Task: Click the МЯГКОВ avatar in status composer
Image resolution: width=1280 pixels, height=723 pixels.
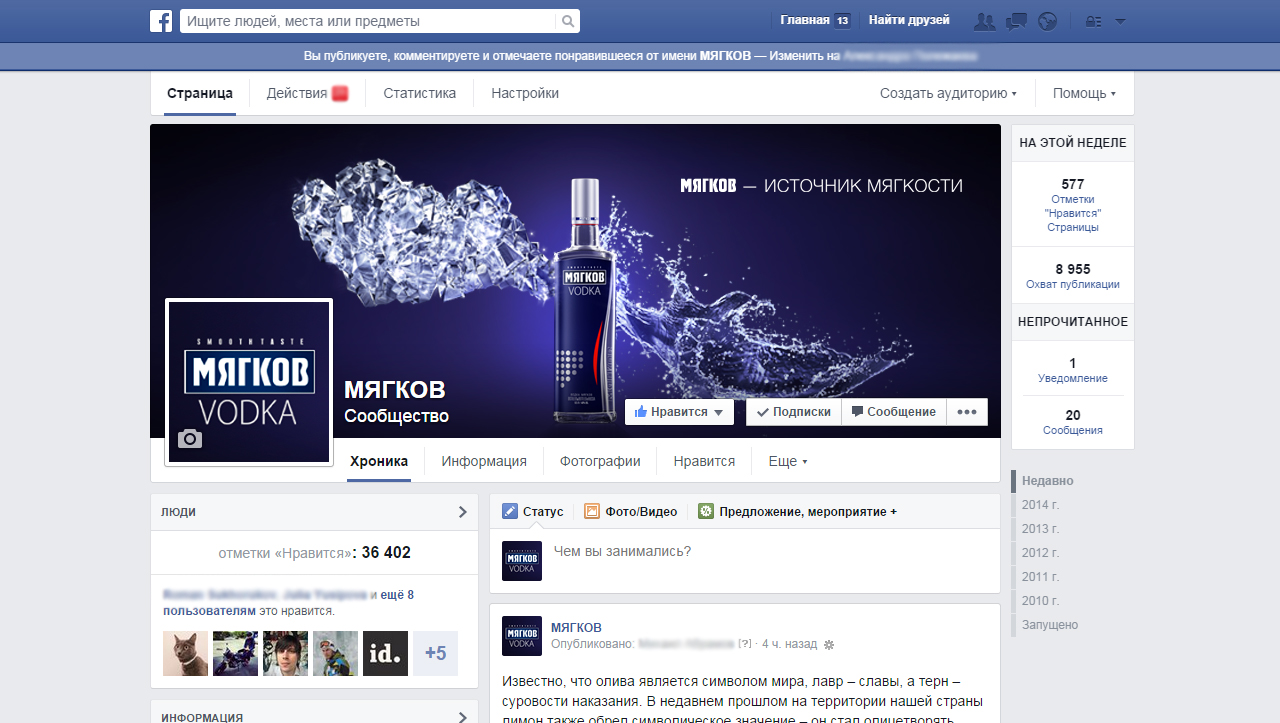Action: (x=522, y=561)
